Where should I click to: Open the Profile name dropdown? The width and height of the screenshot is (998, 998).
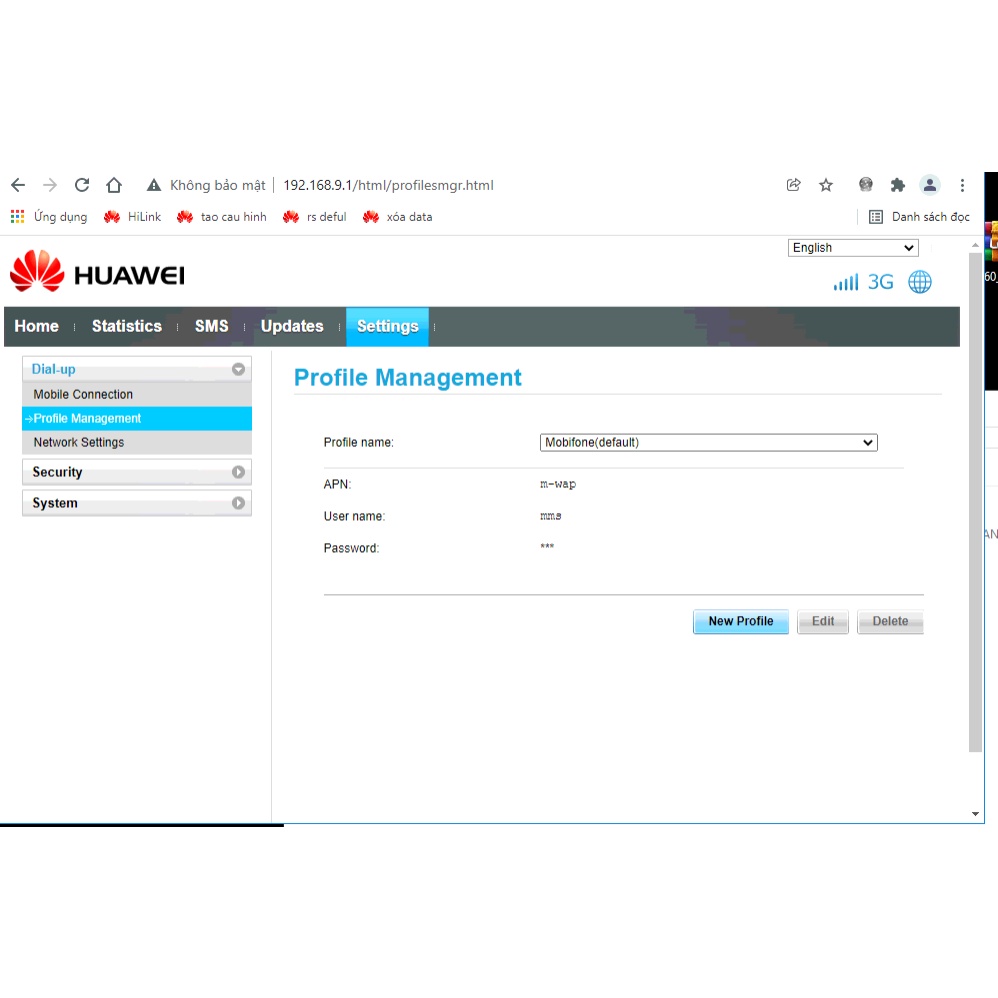[x=708, y=442]
